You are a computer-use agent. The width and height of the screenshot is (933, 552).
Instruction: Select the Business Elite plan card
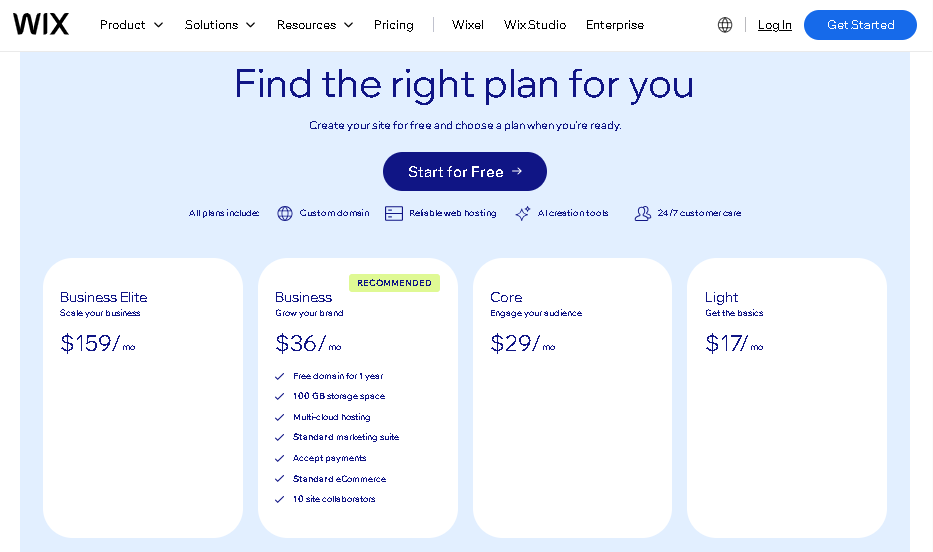pos(143,398)
